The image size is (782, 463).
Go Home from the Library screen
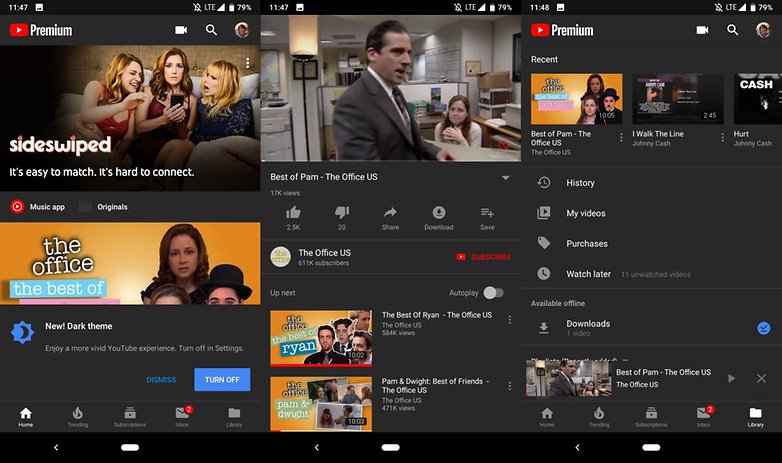point(547,417)
